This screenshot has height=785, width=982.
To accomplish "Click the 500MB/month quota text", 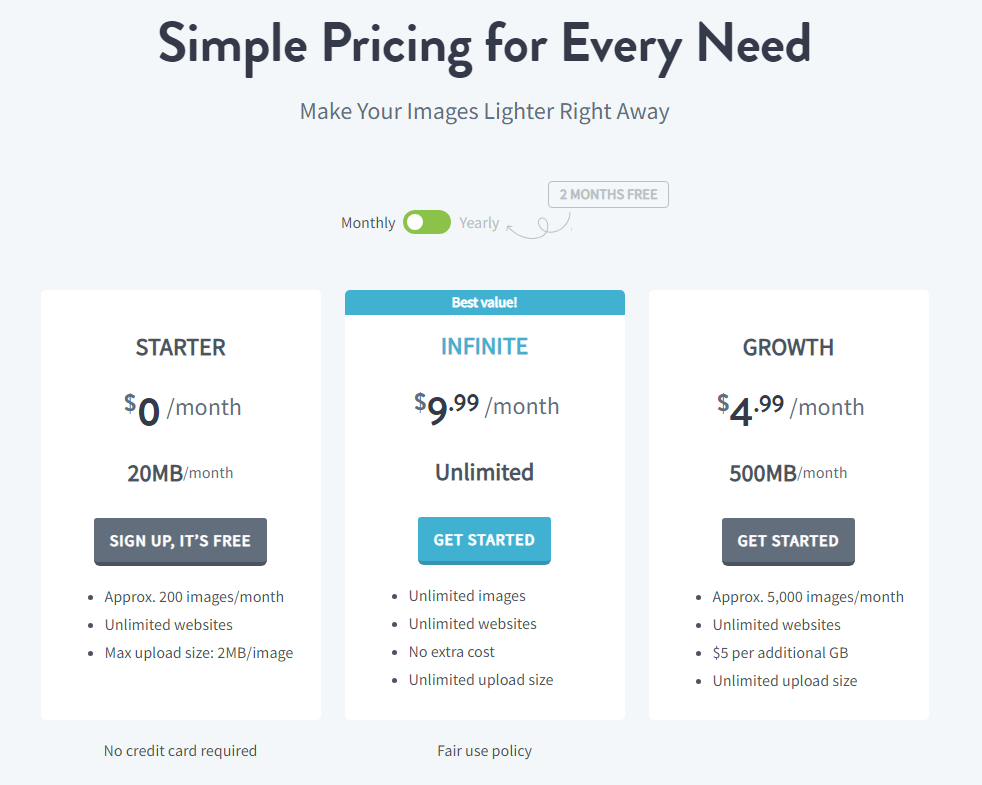I will tap(788, 473).
